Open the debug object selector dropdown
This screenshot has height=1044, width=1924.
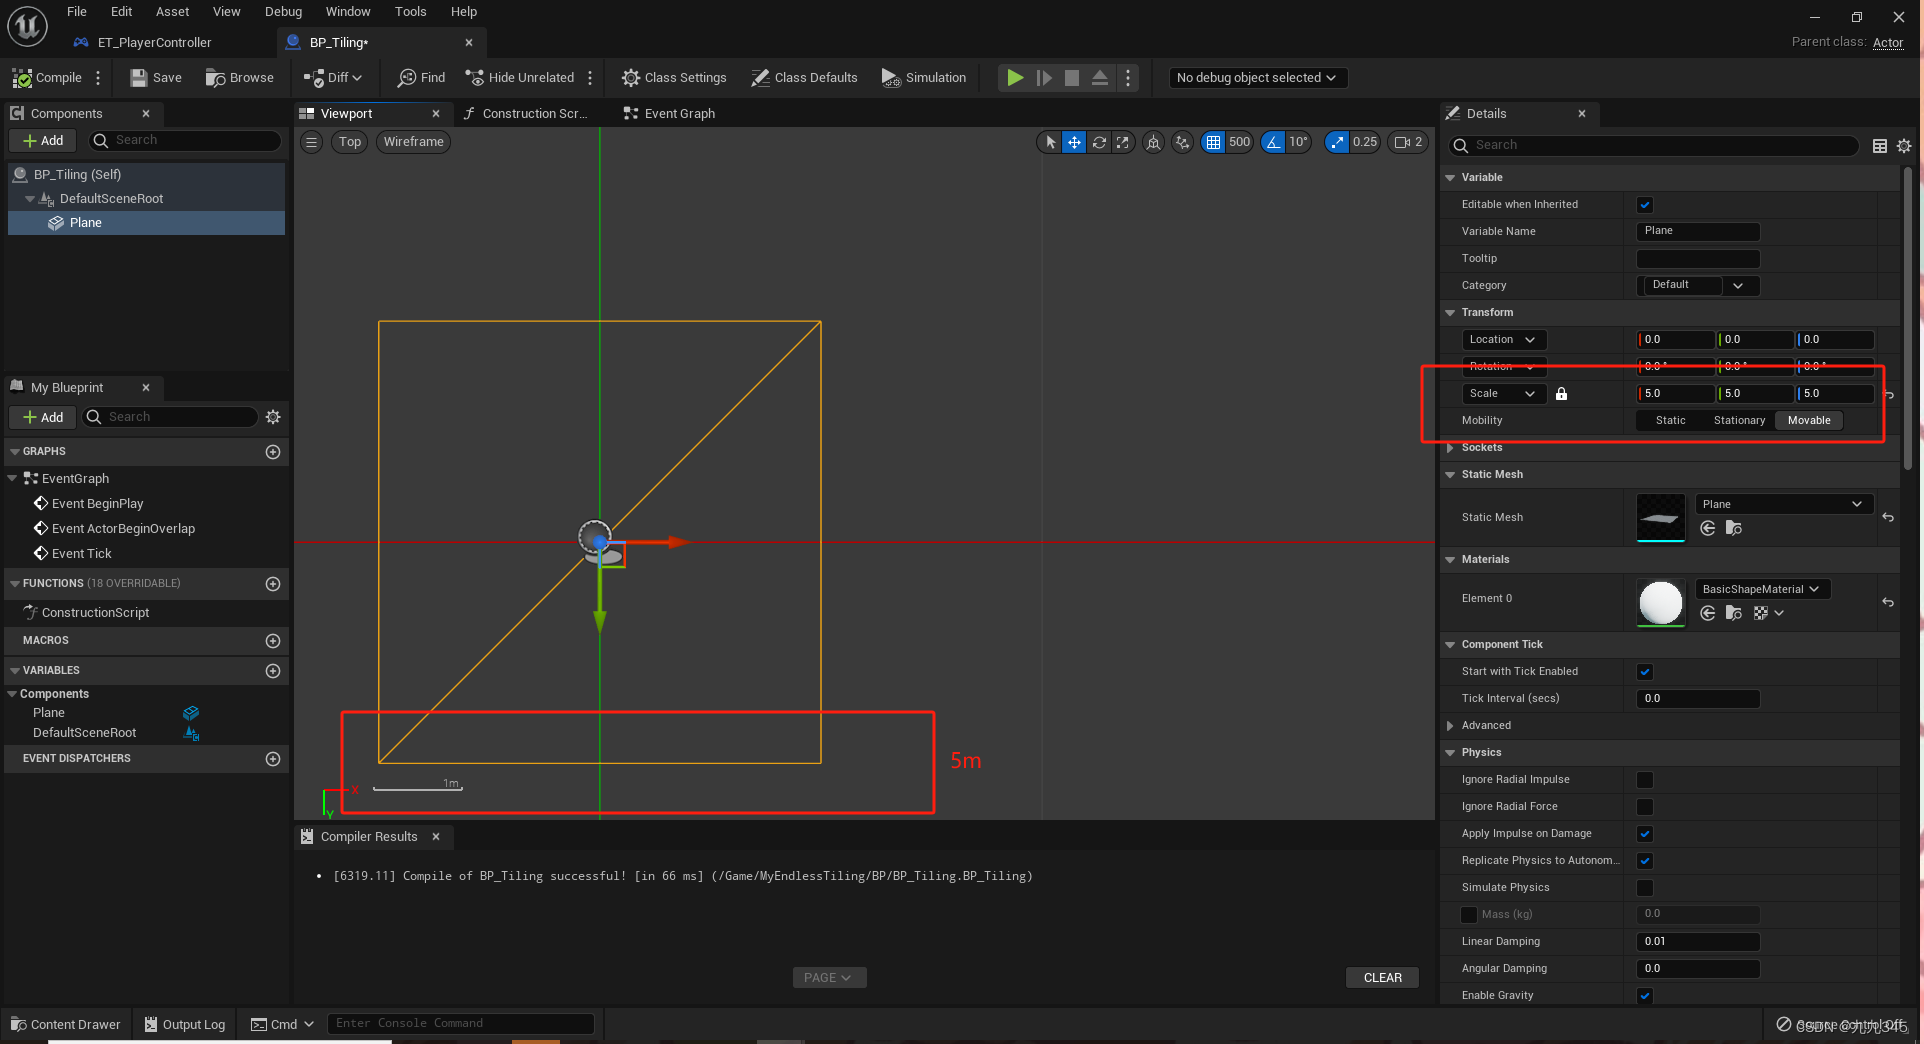[x=1258, y=78]
